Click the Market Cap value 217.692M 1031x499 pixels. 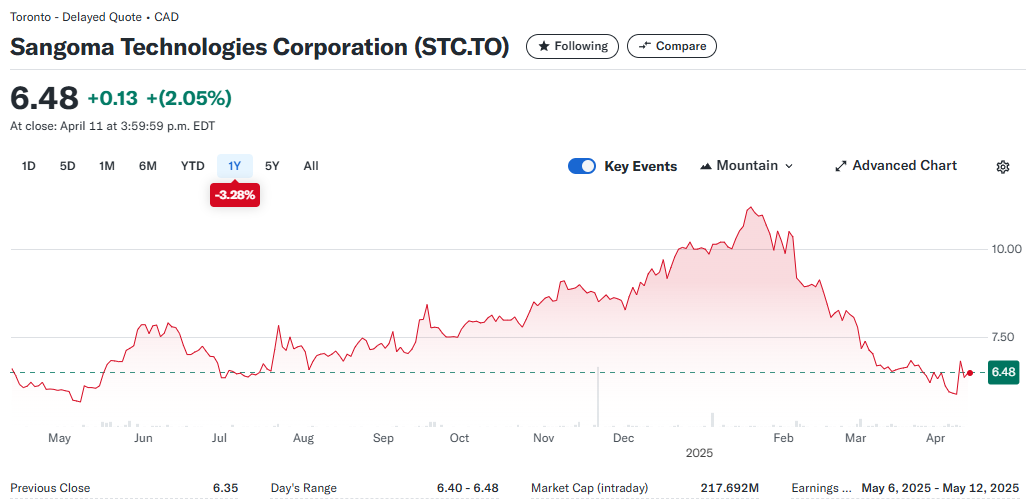pos(730,488)
